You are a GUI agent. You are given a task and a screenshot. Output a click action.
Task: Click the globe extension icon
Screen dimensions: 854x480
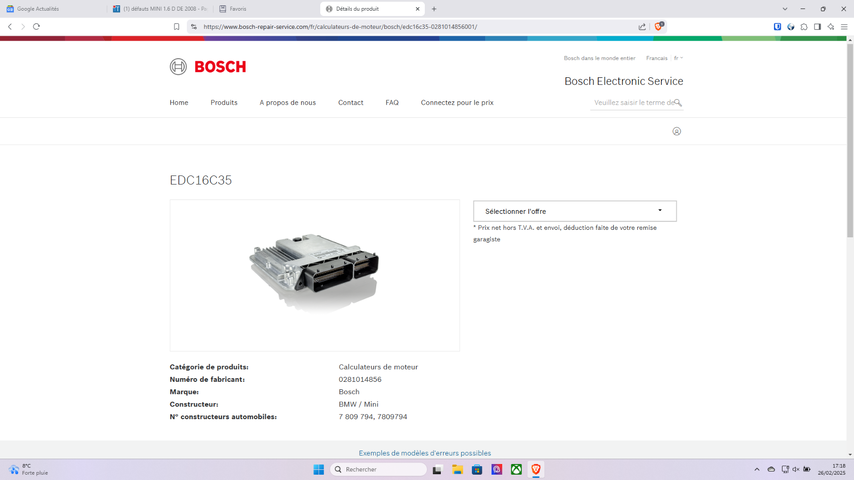coord(791,26)
